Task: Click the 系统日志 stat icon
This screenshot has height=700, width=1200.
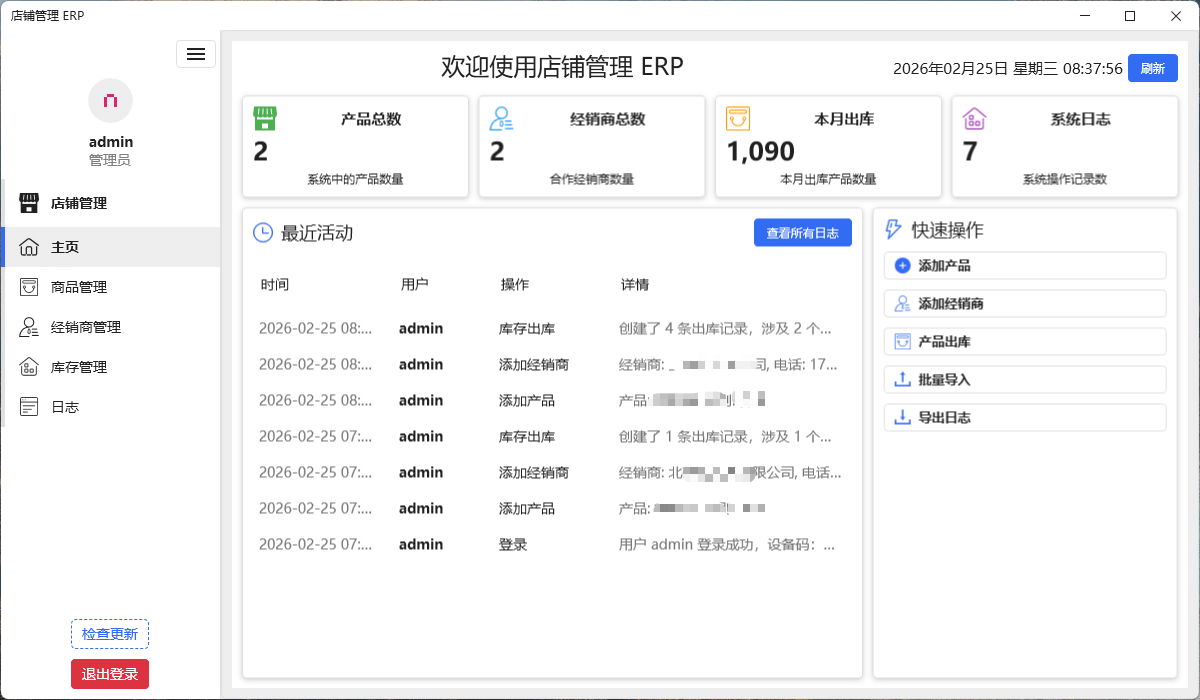Action: [973, 119]
